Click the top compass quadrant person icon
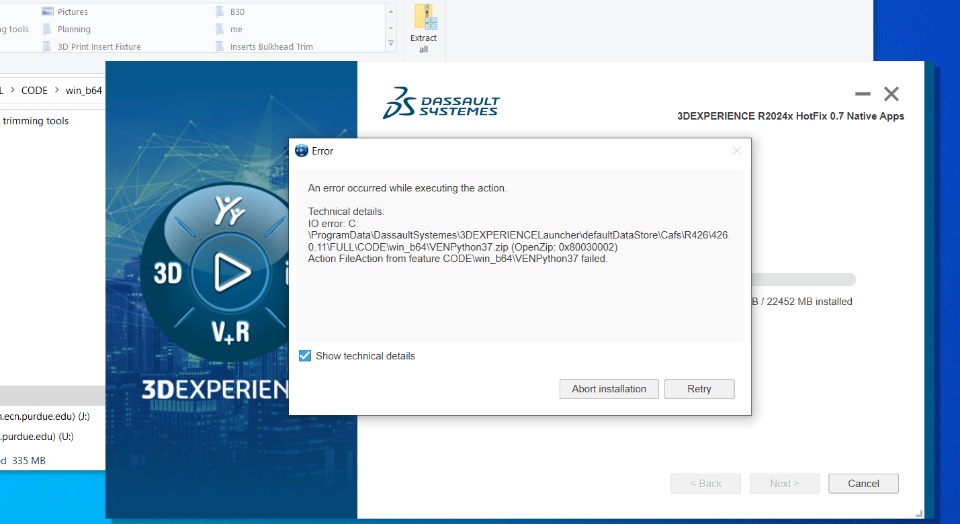Image resolution: width=960 pixels, height=524 pixels. coord(230,211)
